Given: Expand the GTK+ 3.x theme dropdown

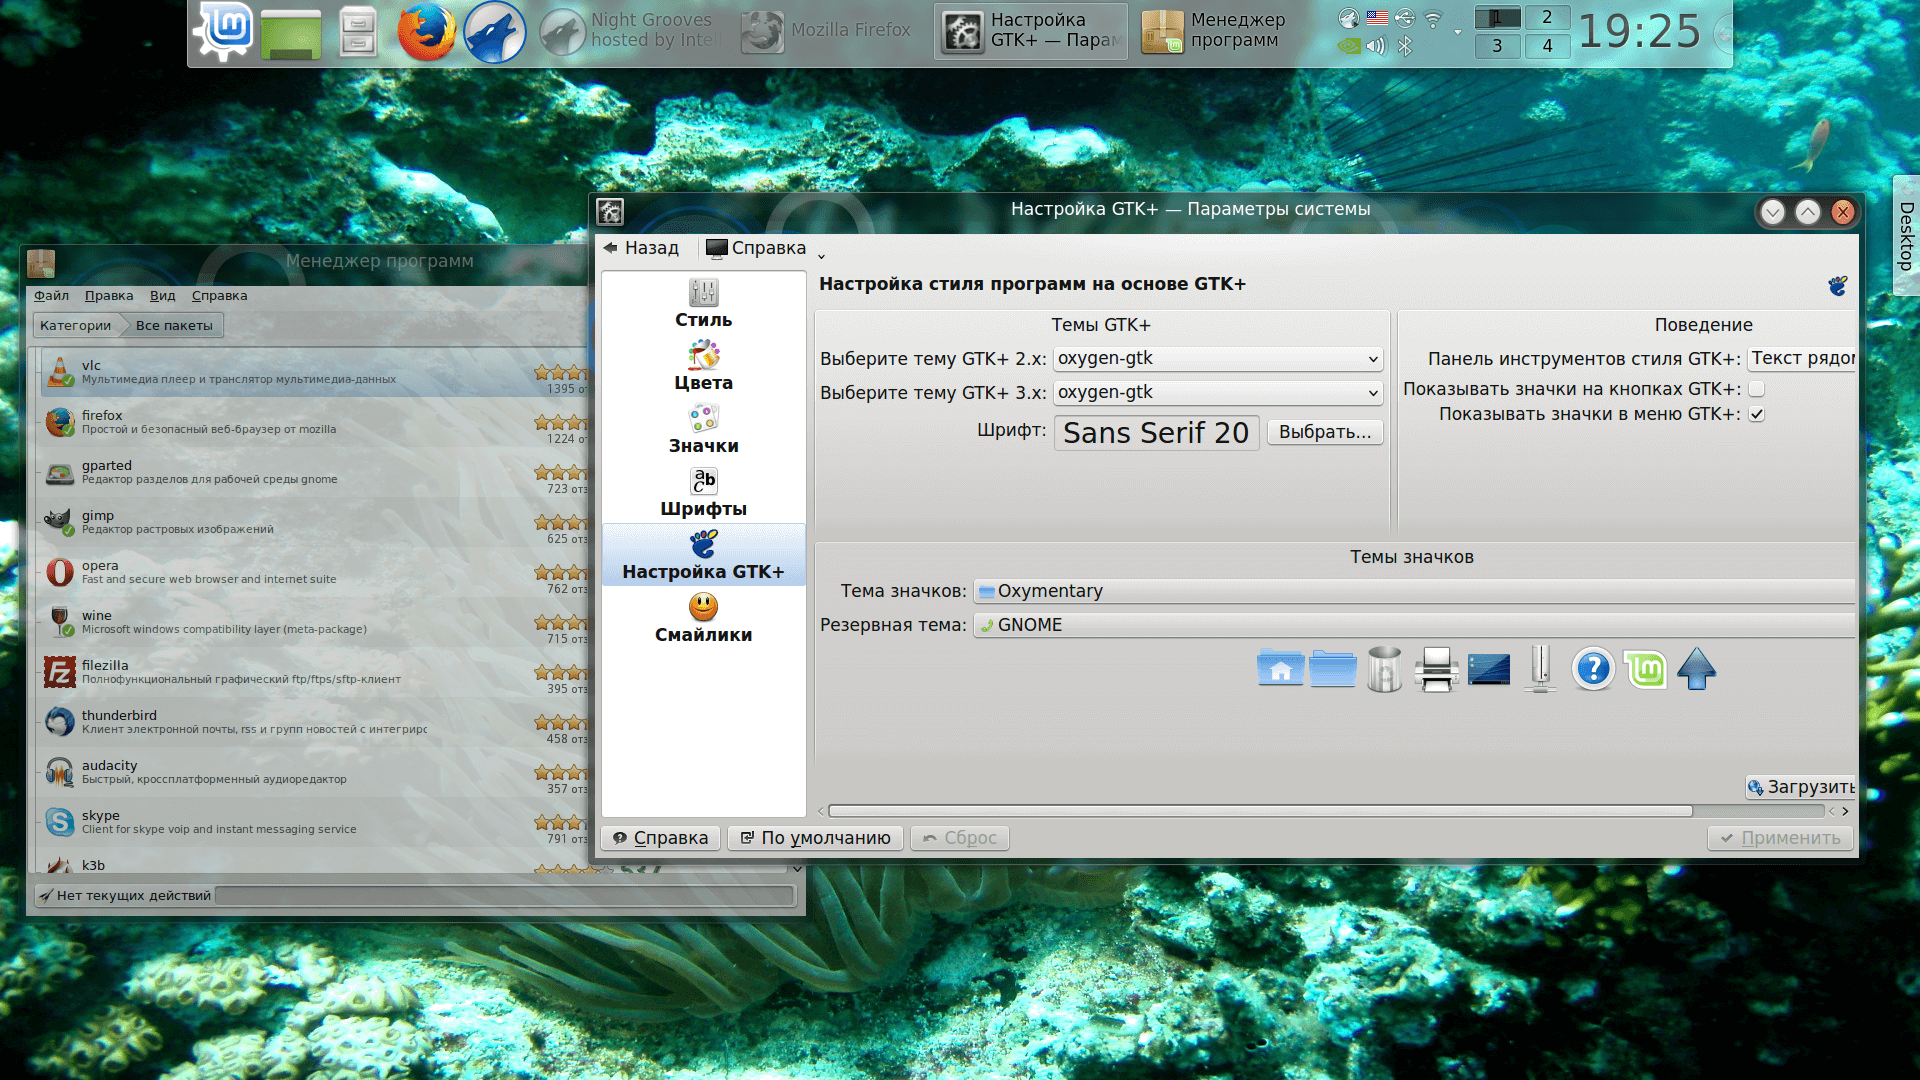Looking at the screenshot, I should 1218,393.
